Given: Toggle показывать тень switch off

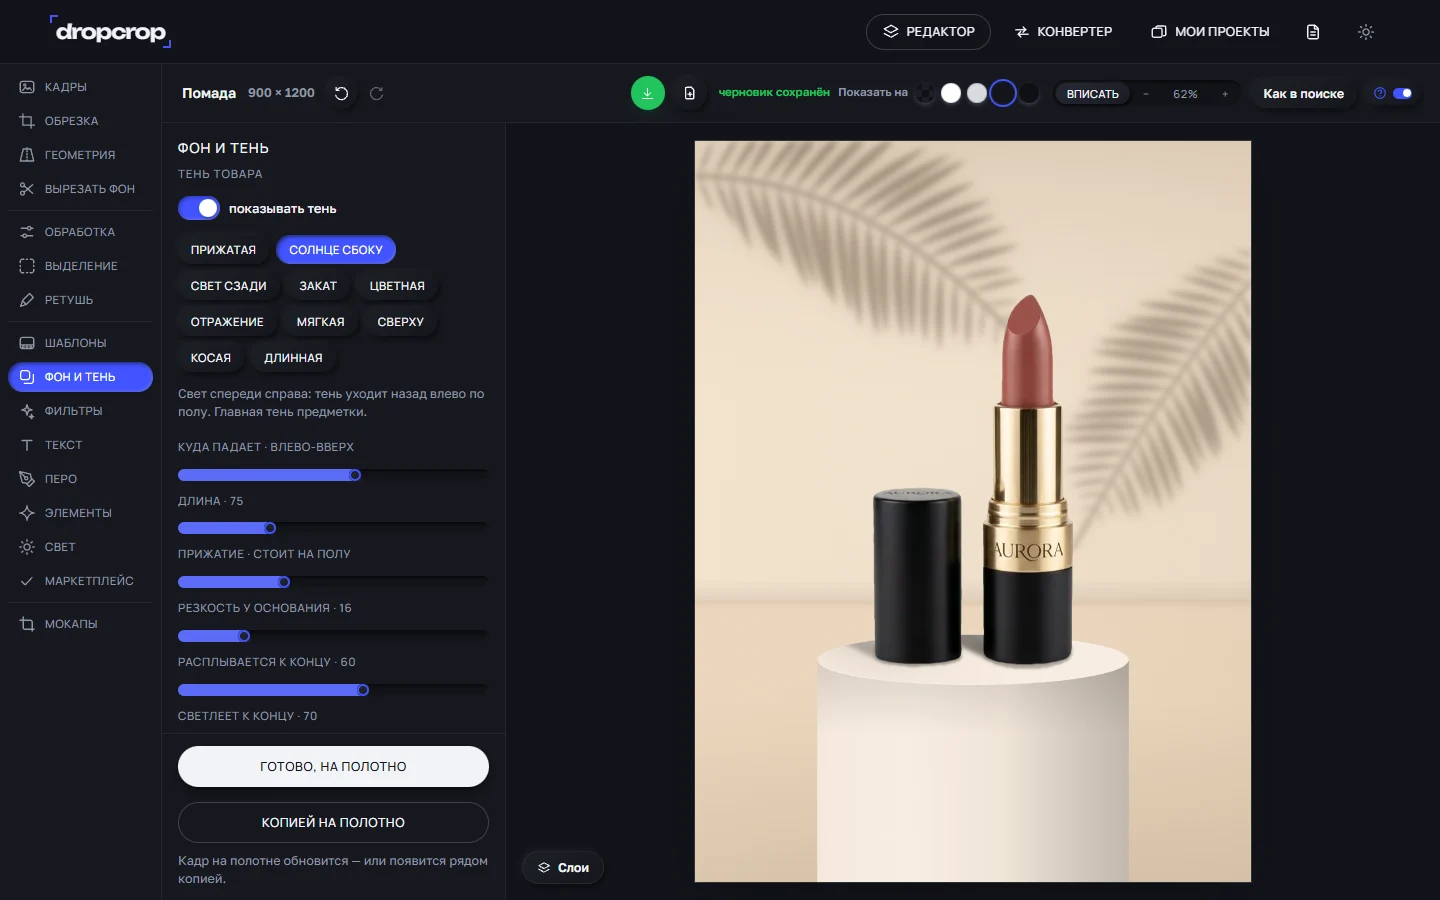Looking at the screenshot, I should point(199,208).
